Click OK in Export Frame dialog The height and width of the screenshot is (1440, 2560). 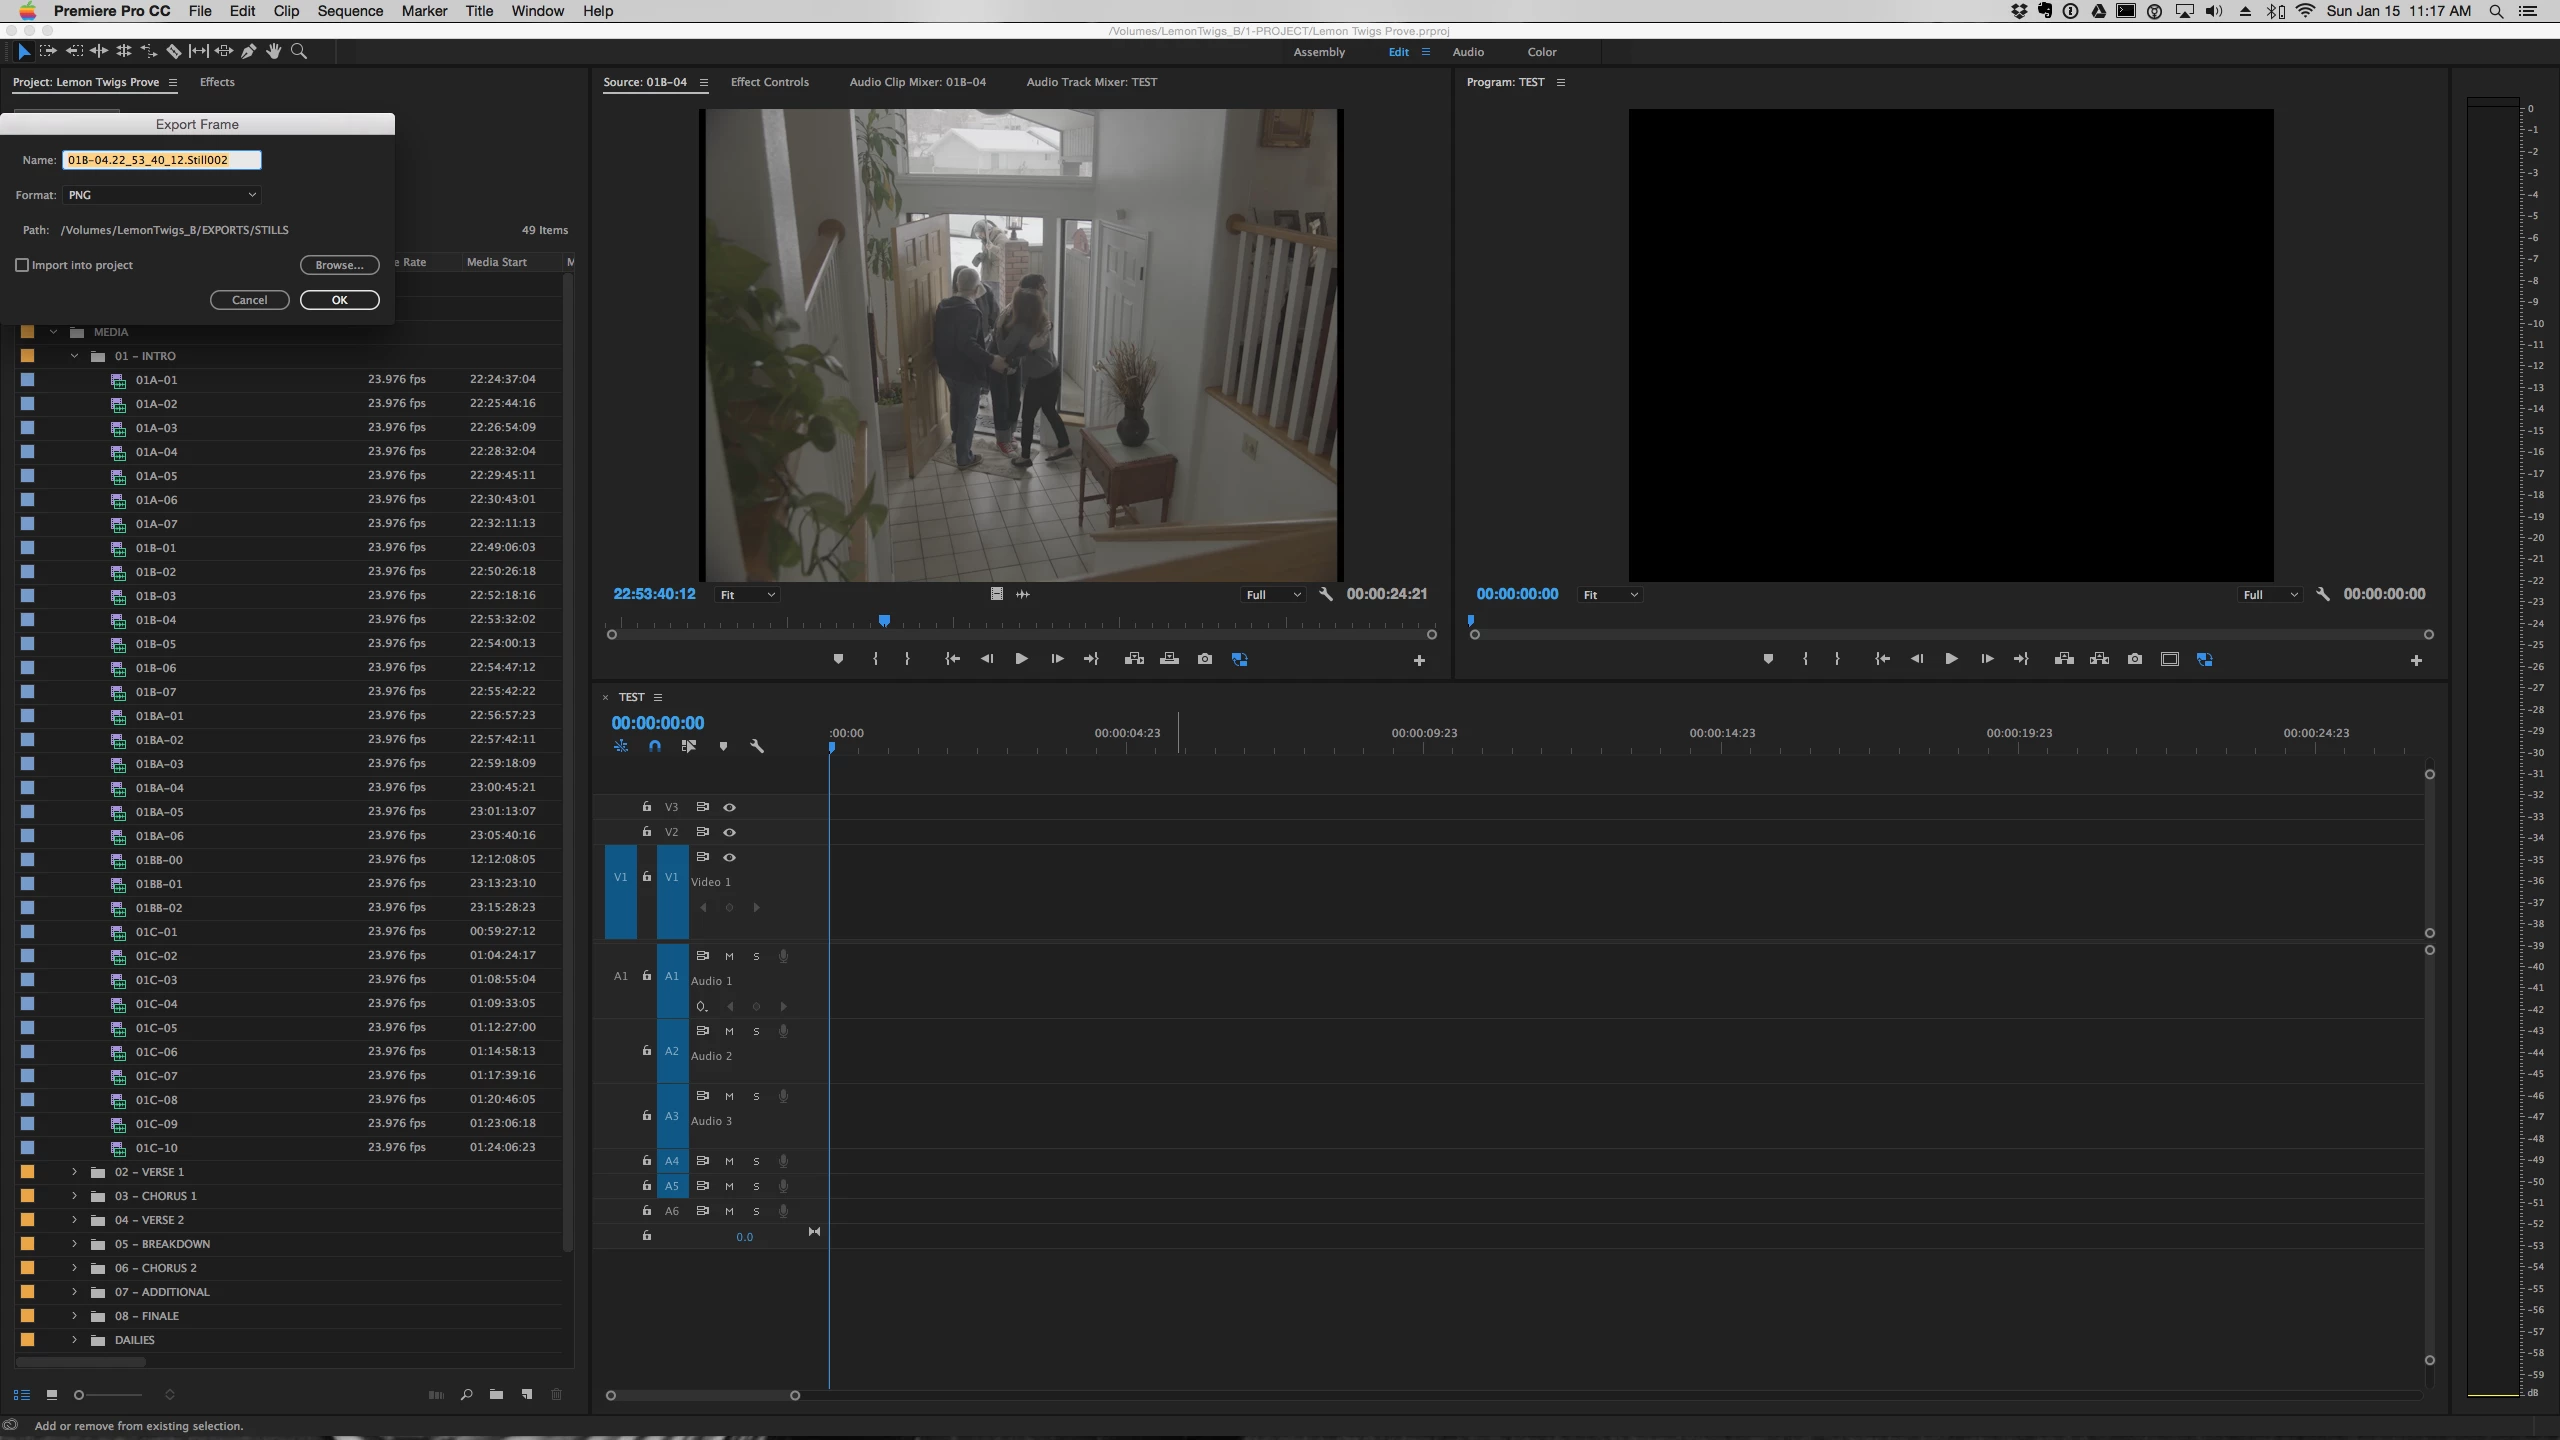(x=339, y=300)
